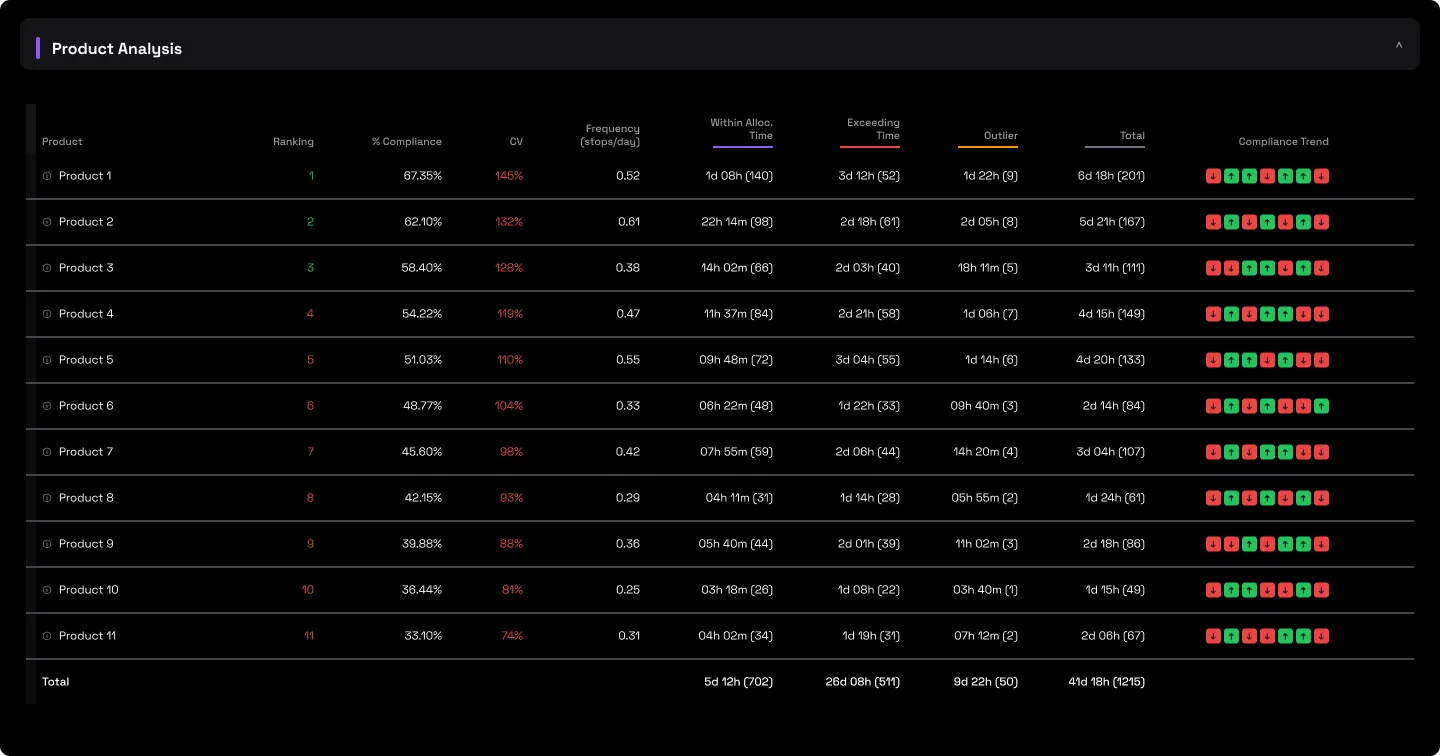Click exceeding time cell 3d 04h (55)
Image resolution: width=1440 pixels, height=756 pixels.
click(x=868, y=360)
